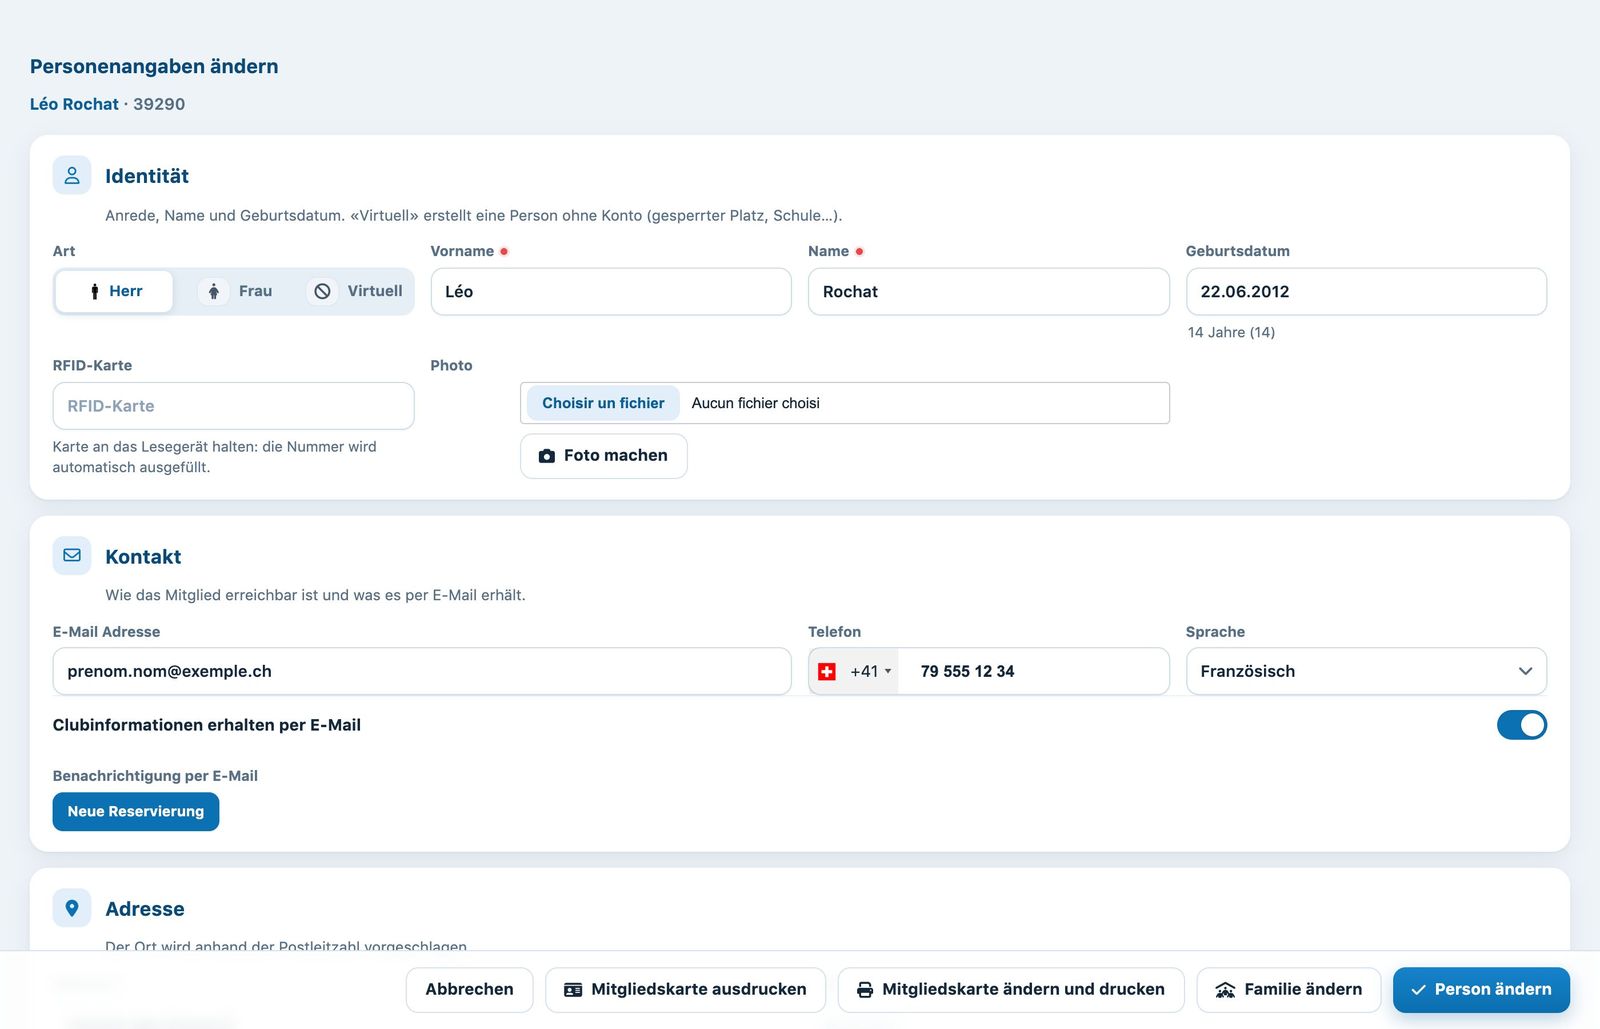Click the Abbrechen button
Viewport: 1600px width, 1029px height.
point(469,990)
